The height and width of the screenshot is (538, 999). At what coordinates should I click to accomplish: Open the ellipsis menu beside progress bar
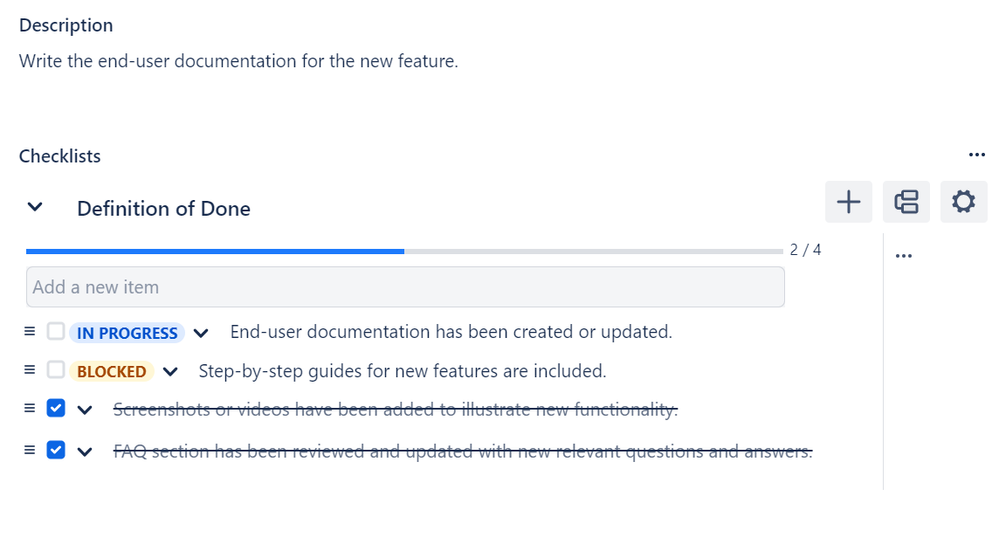click(904, 256)
